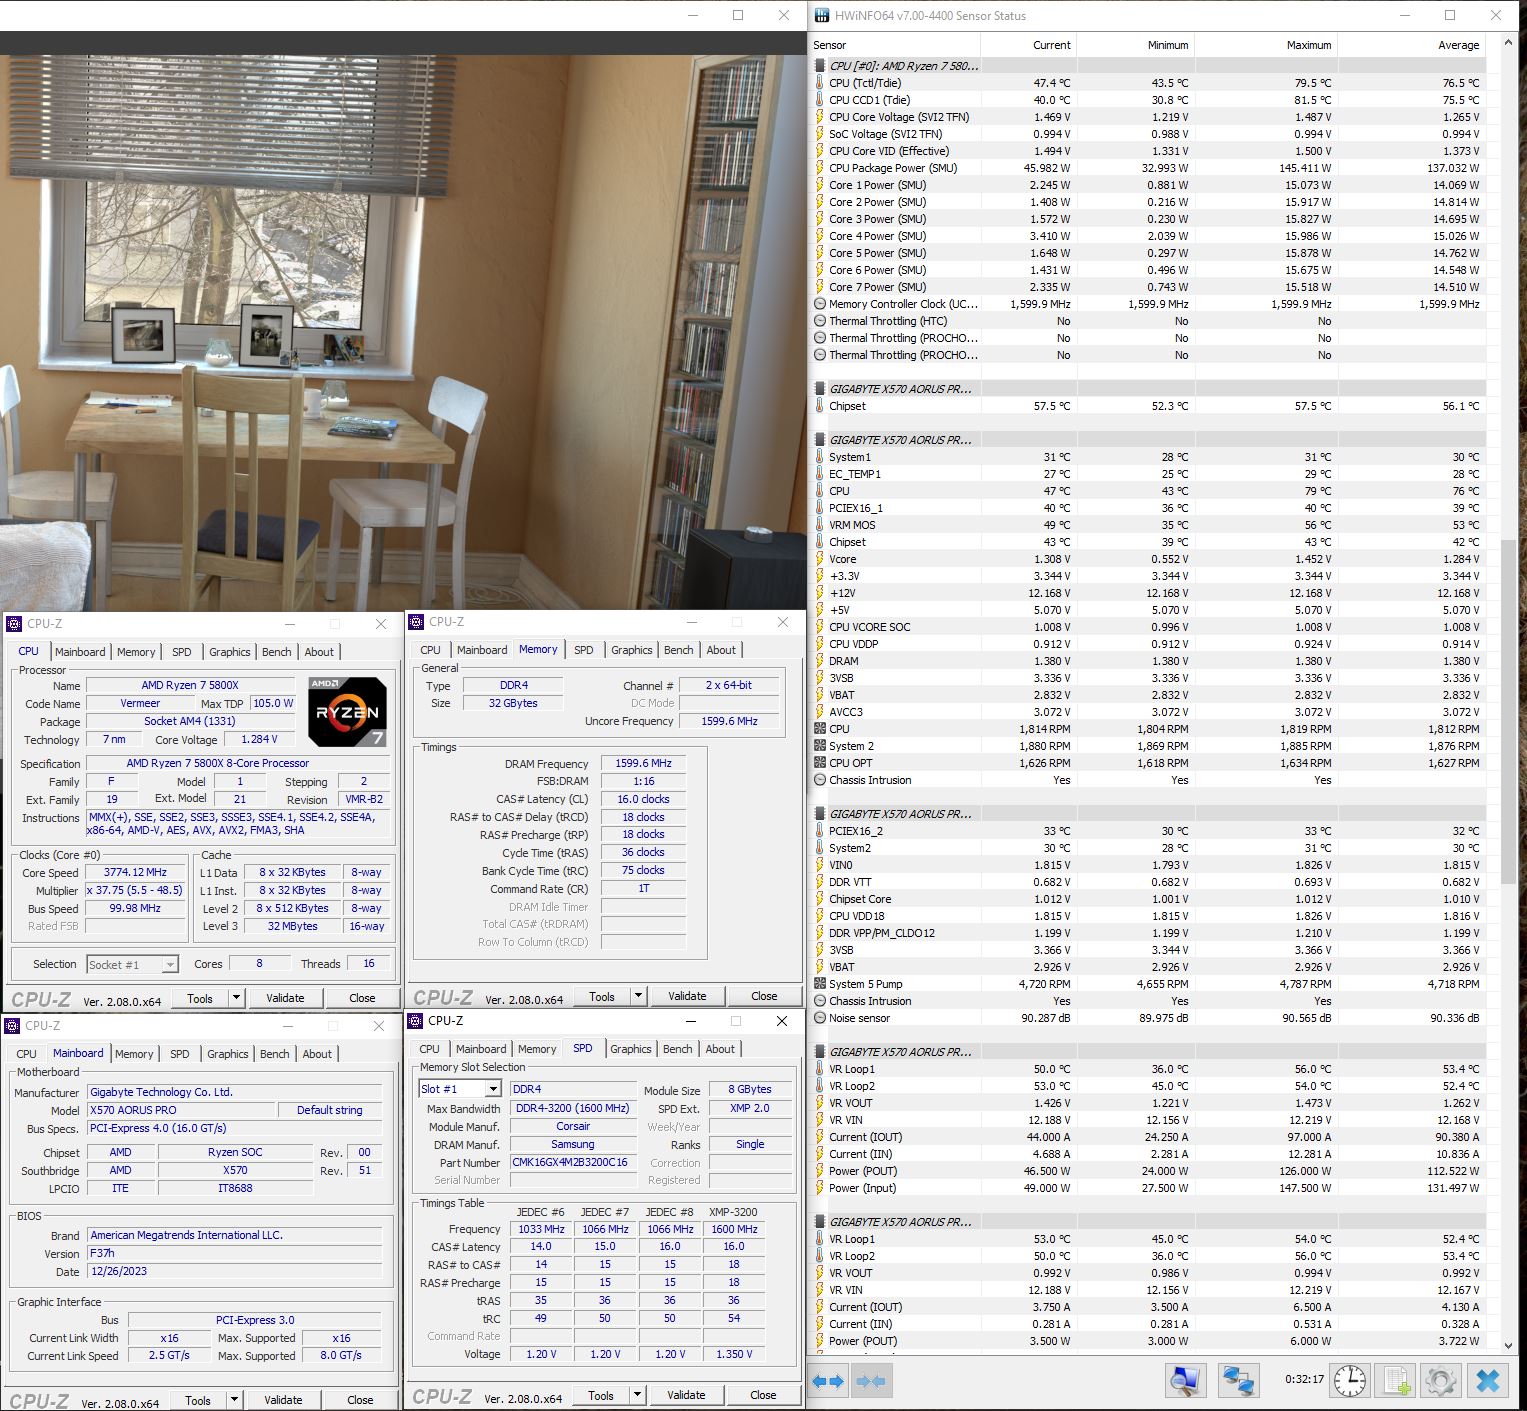1527x1411 pixels.
Task: Click the Current column header in HWiNFO
Action: pyautogui.click(x=1028, y=45)
